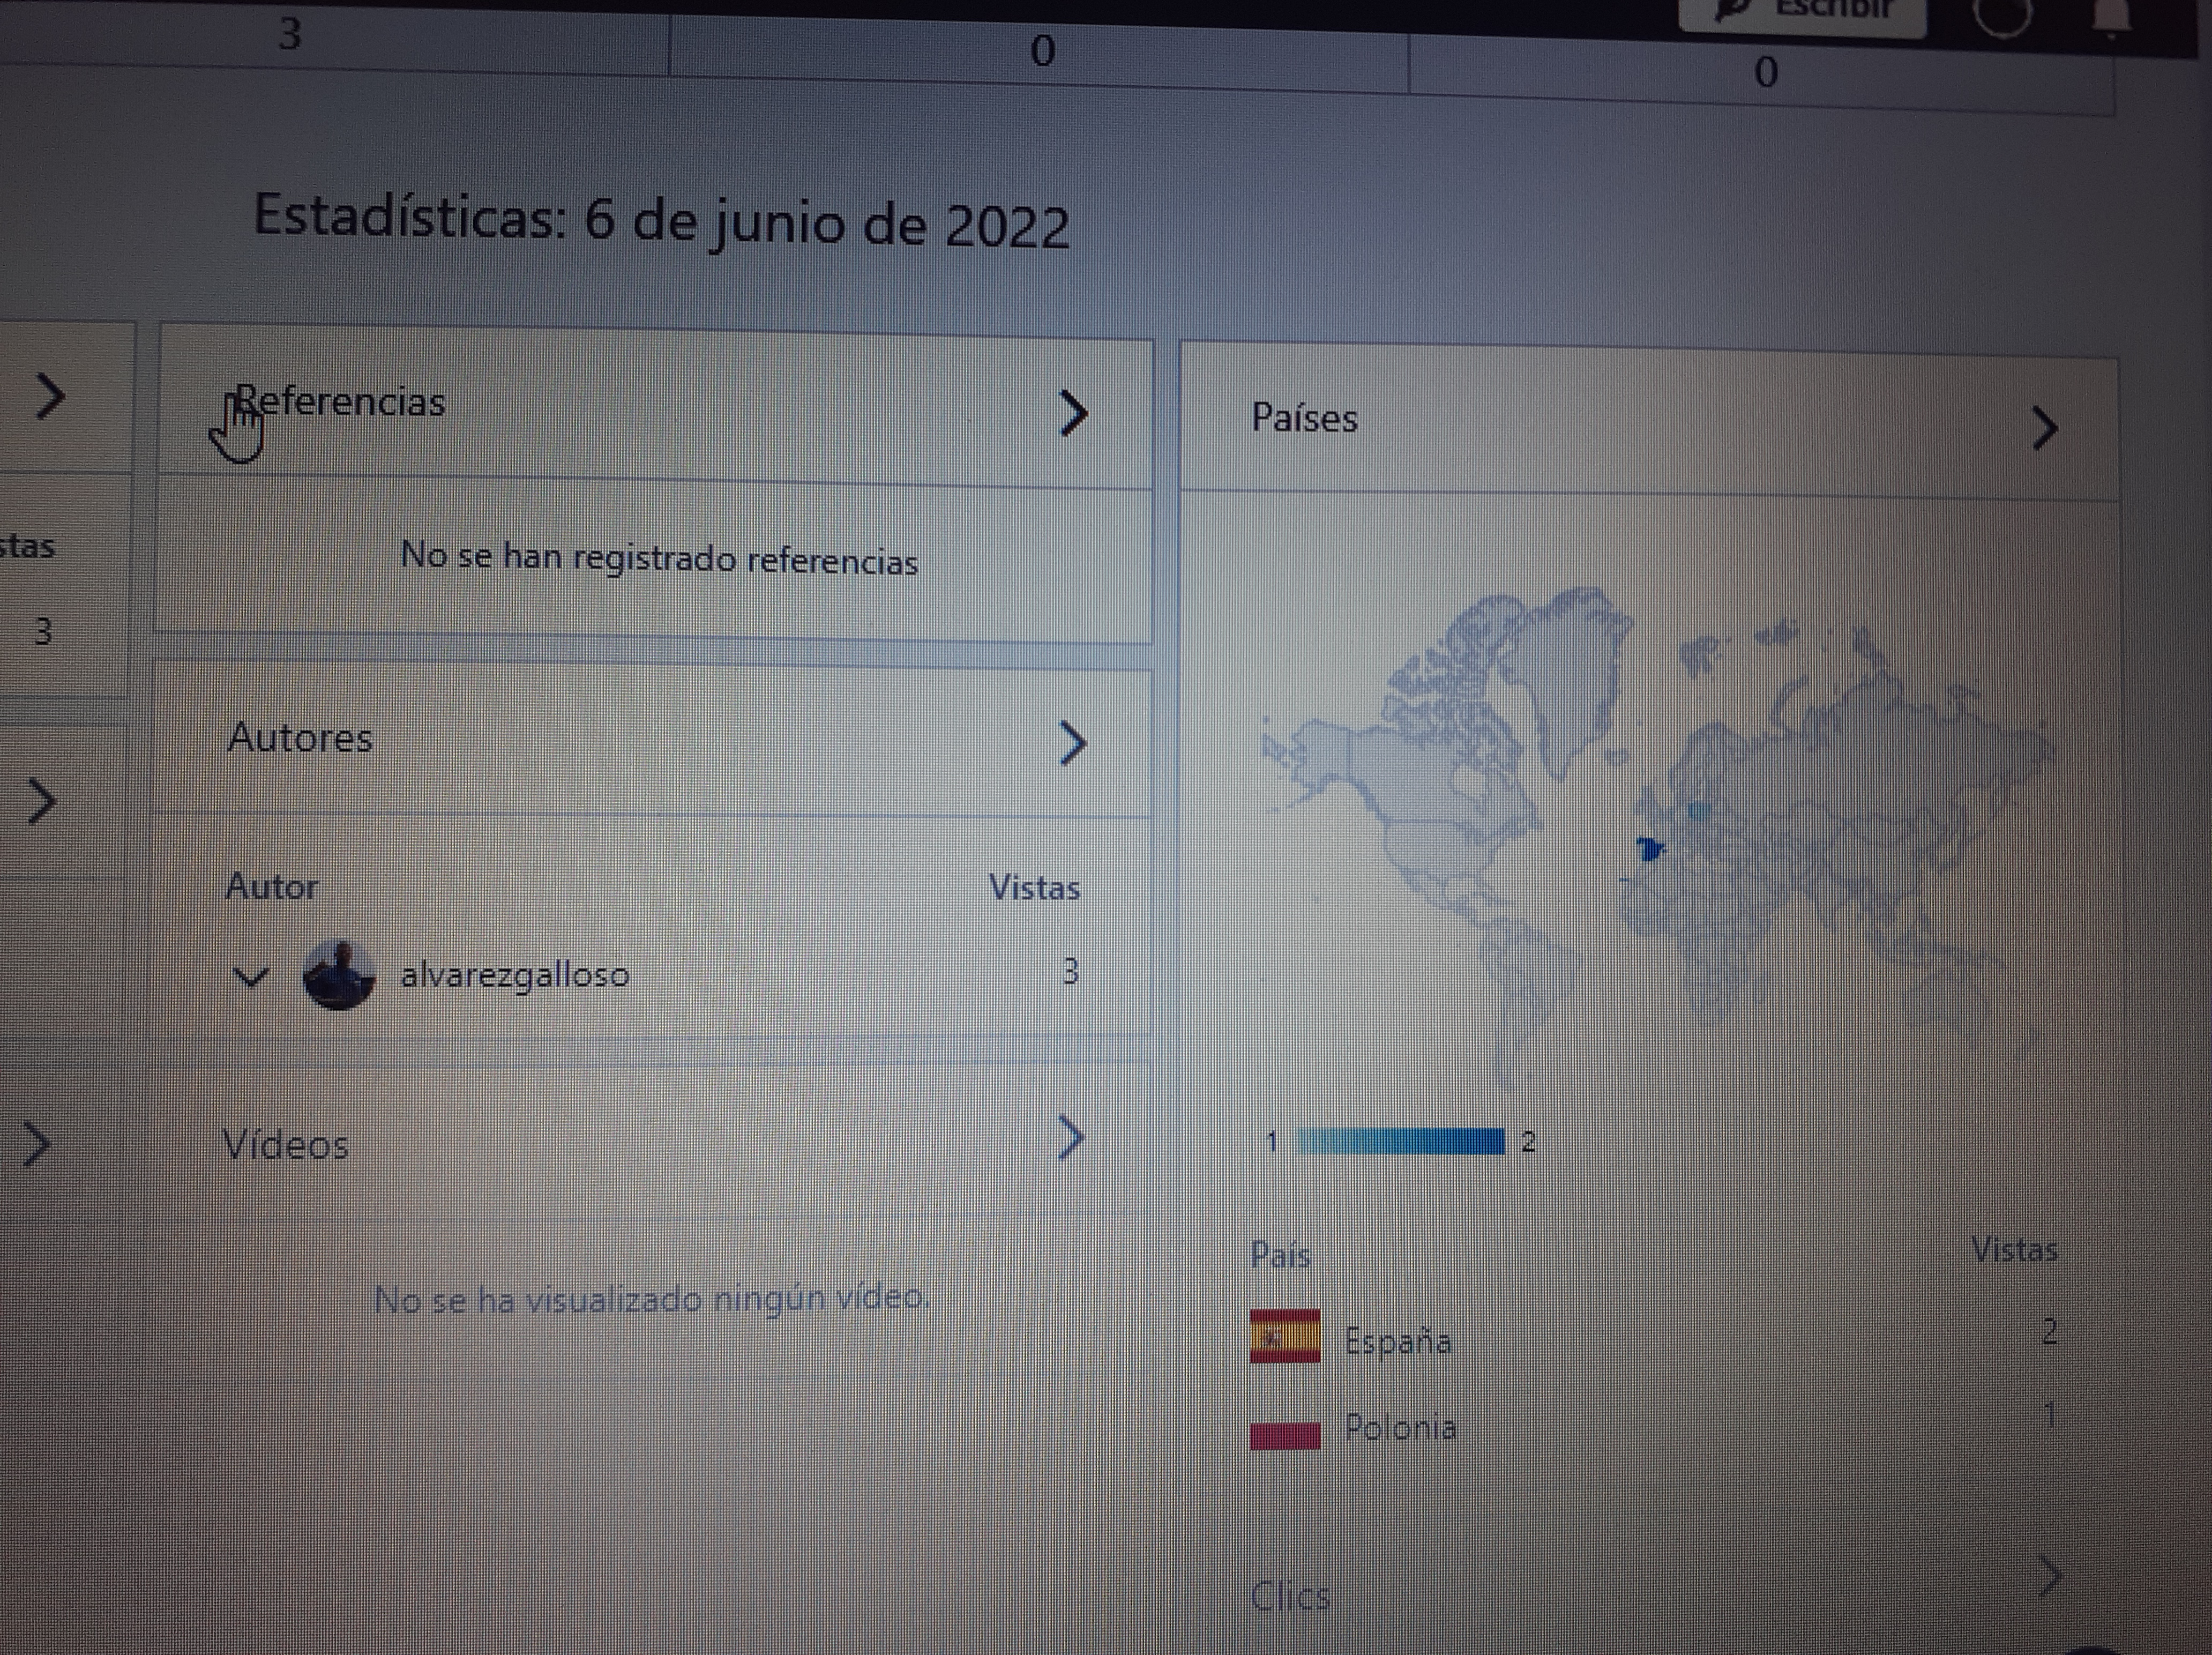Select the alvarezgalloso author name
The width and height of the screenshot is (2212, 1655).
coord(515,974)
